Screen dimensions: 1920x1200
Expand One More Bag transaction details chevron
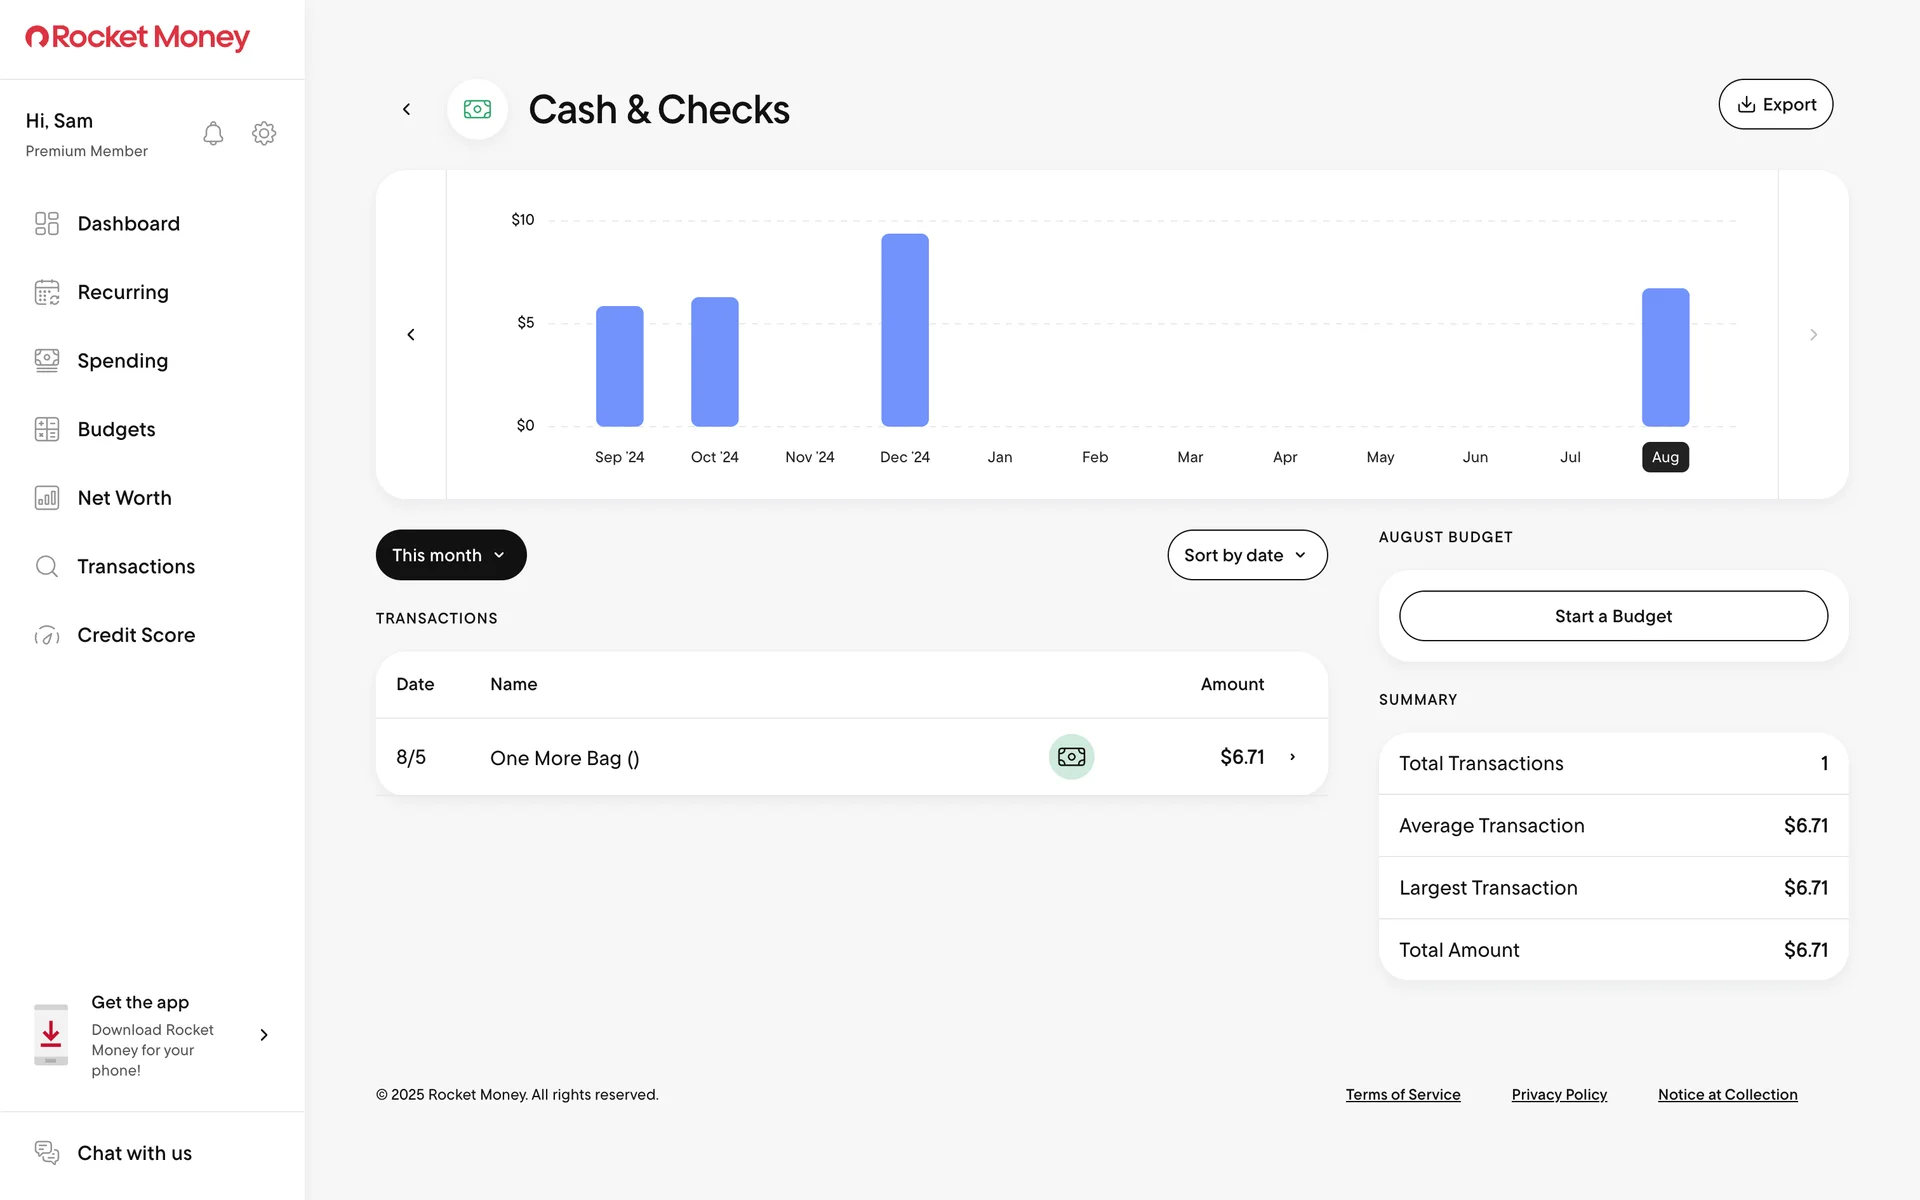click(1293, 757)
